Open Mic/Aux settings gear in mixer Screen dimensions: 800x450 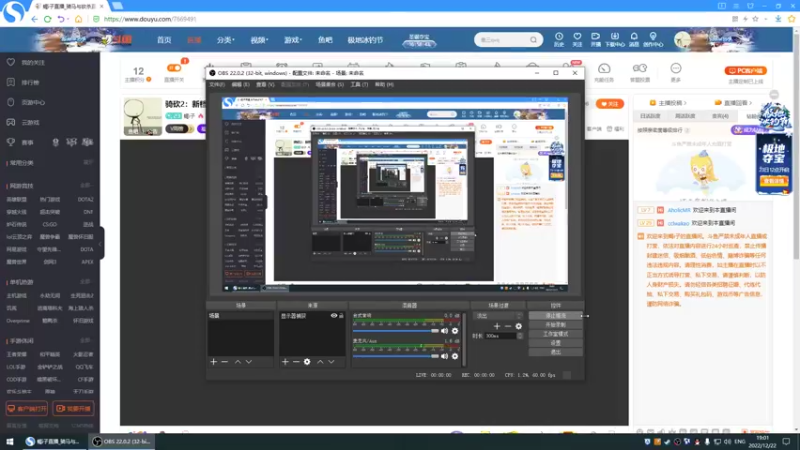455,356
